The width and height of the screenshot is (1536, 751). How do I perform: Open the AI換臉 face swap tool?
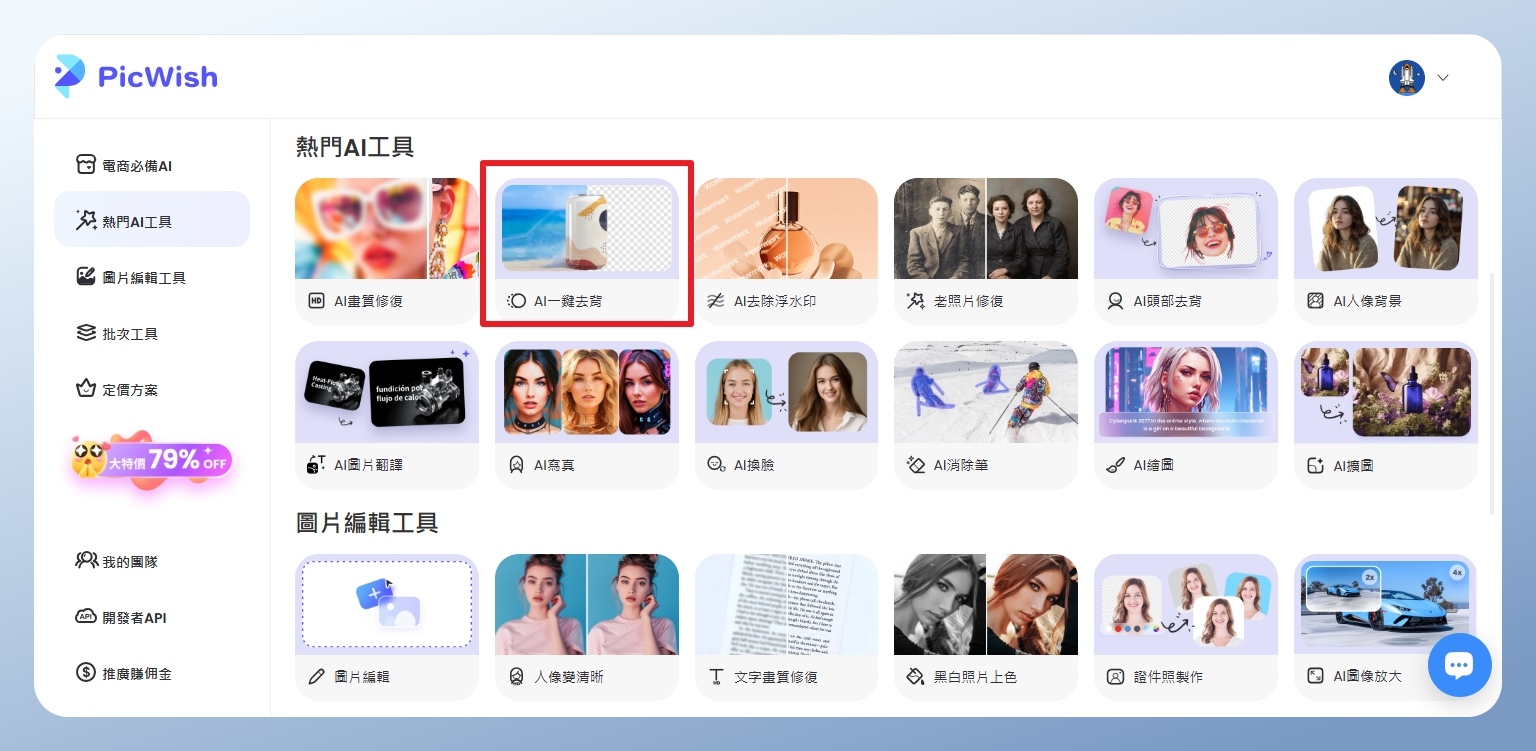click(786, 414)
